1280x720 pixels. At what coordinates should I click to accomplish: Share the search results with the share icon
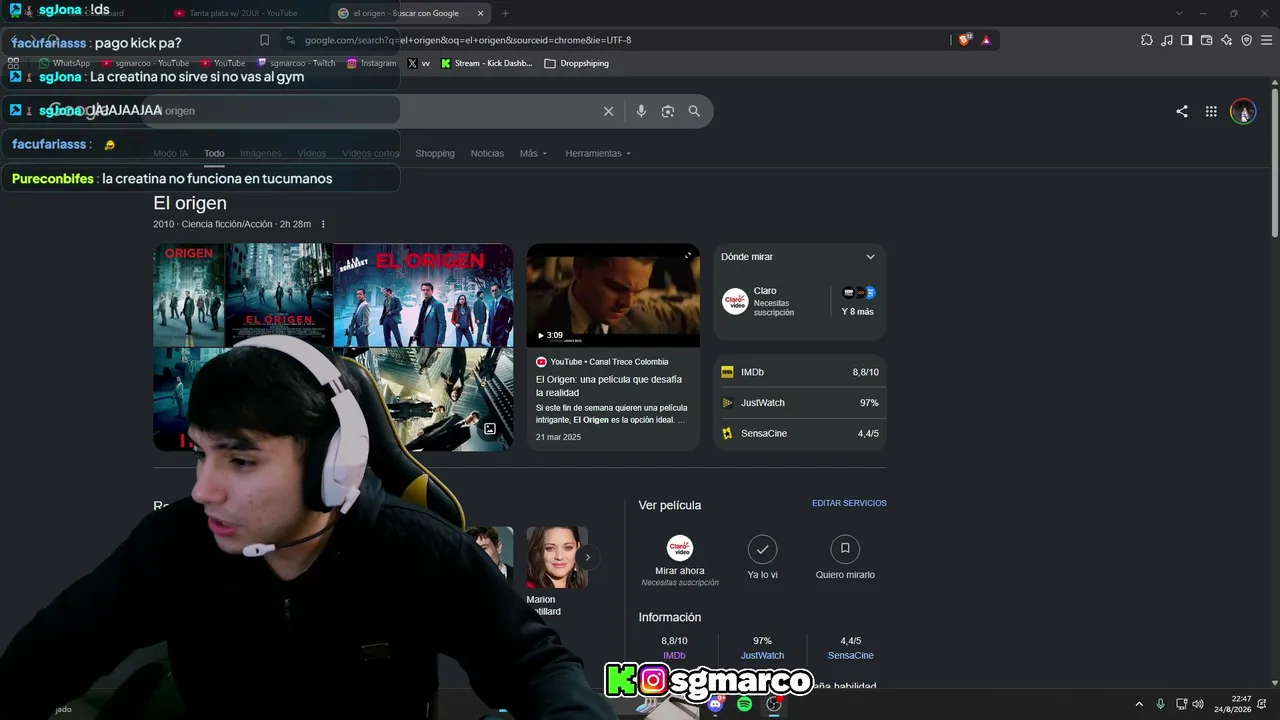[1182, 112]
